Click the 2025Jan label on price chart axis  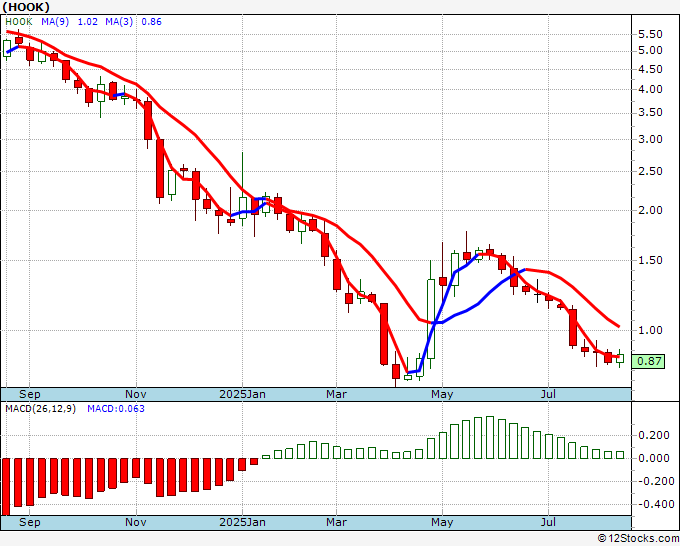click(x=242, y=394)
